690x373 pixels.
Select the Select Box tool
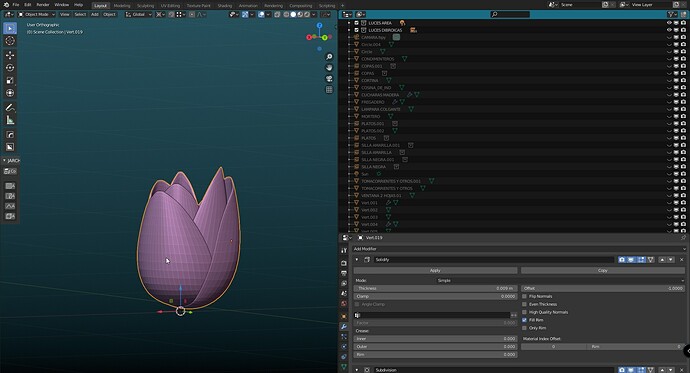click(x=10, y=28)
